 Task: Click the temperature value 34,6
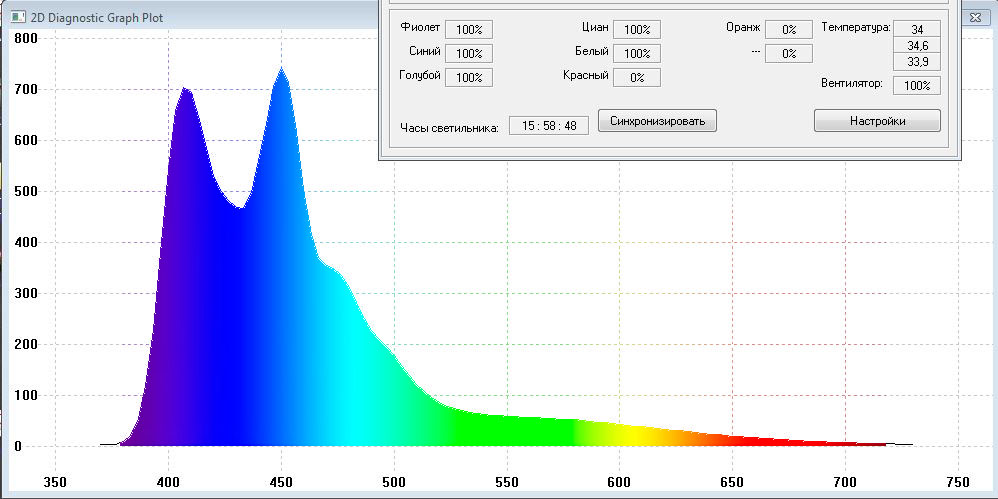click(917, 45)
